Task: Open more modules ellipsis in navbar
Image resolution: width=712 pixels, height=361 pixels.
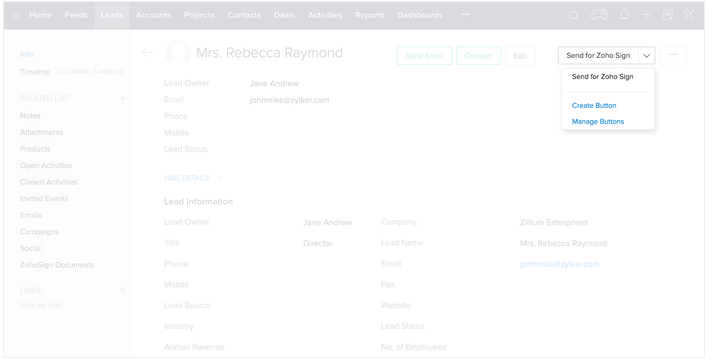Action: point(465,15)
